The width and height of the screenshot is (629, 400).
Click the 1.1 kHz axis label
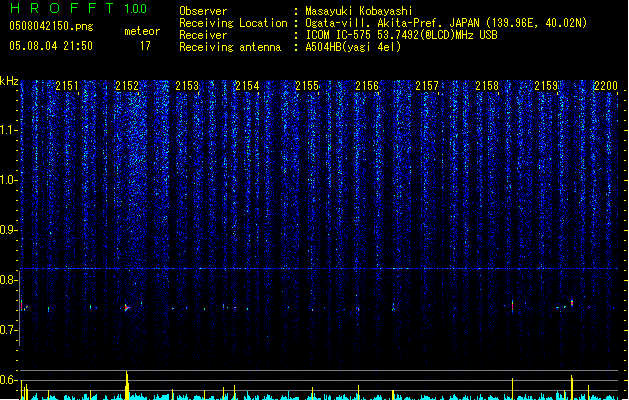[x=8, y=130]
